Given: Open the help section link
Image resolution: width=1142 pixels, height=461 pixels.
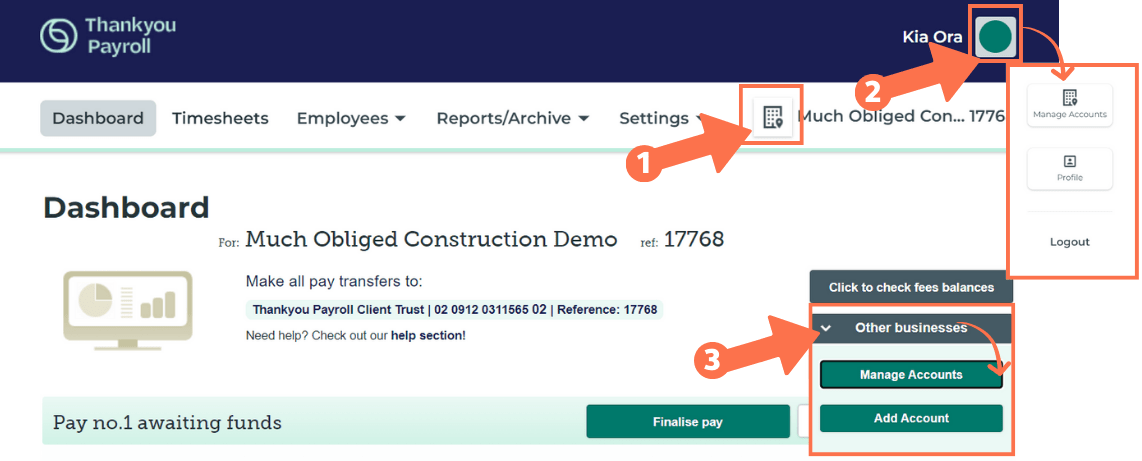Looking at the screenshot, I should (x=426, y=336).
